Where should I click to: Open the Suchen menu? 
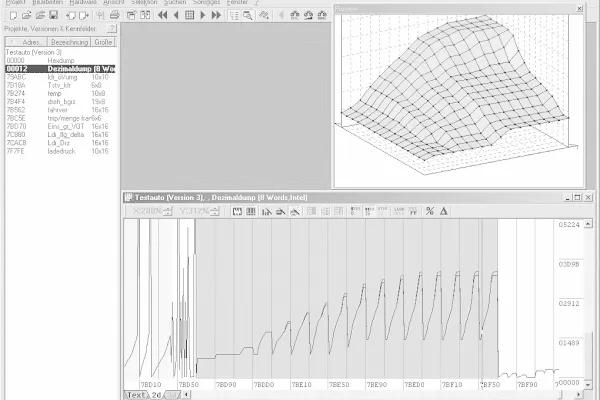pos(175,2)
